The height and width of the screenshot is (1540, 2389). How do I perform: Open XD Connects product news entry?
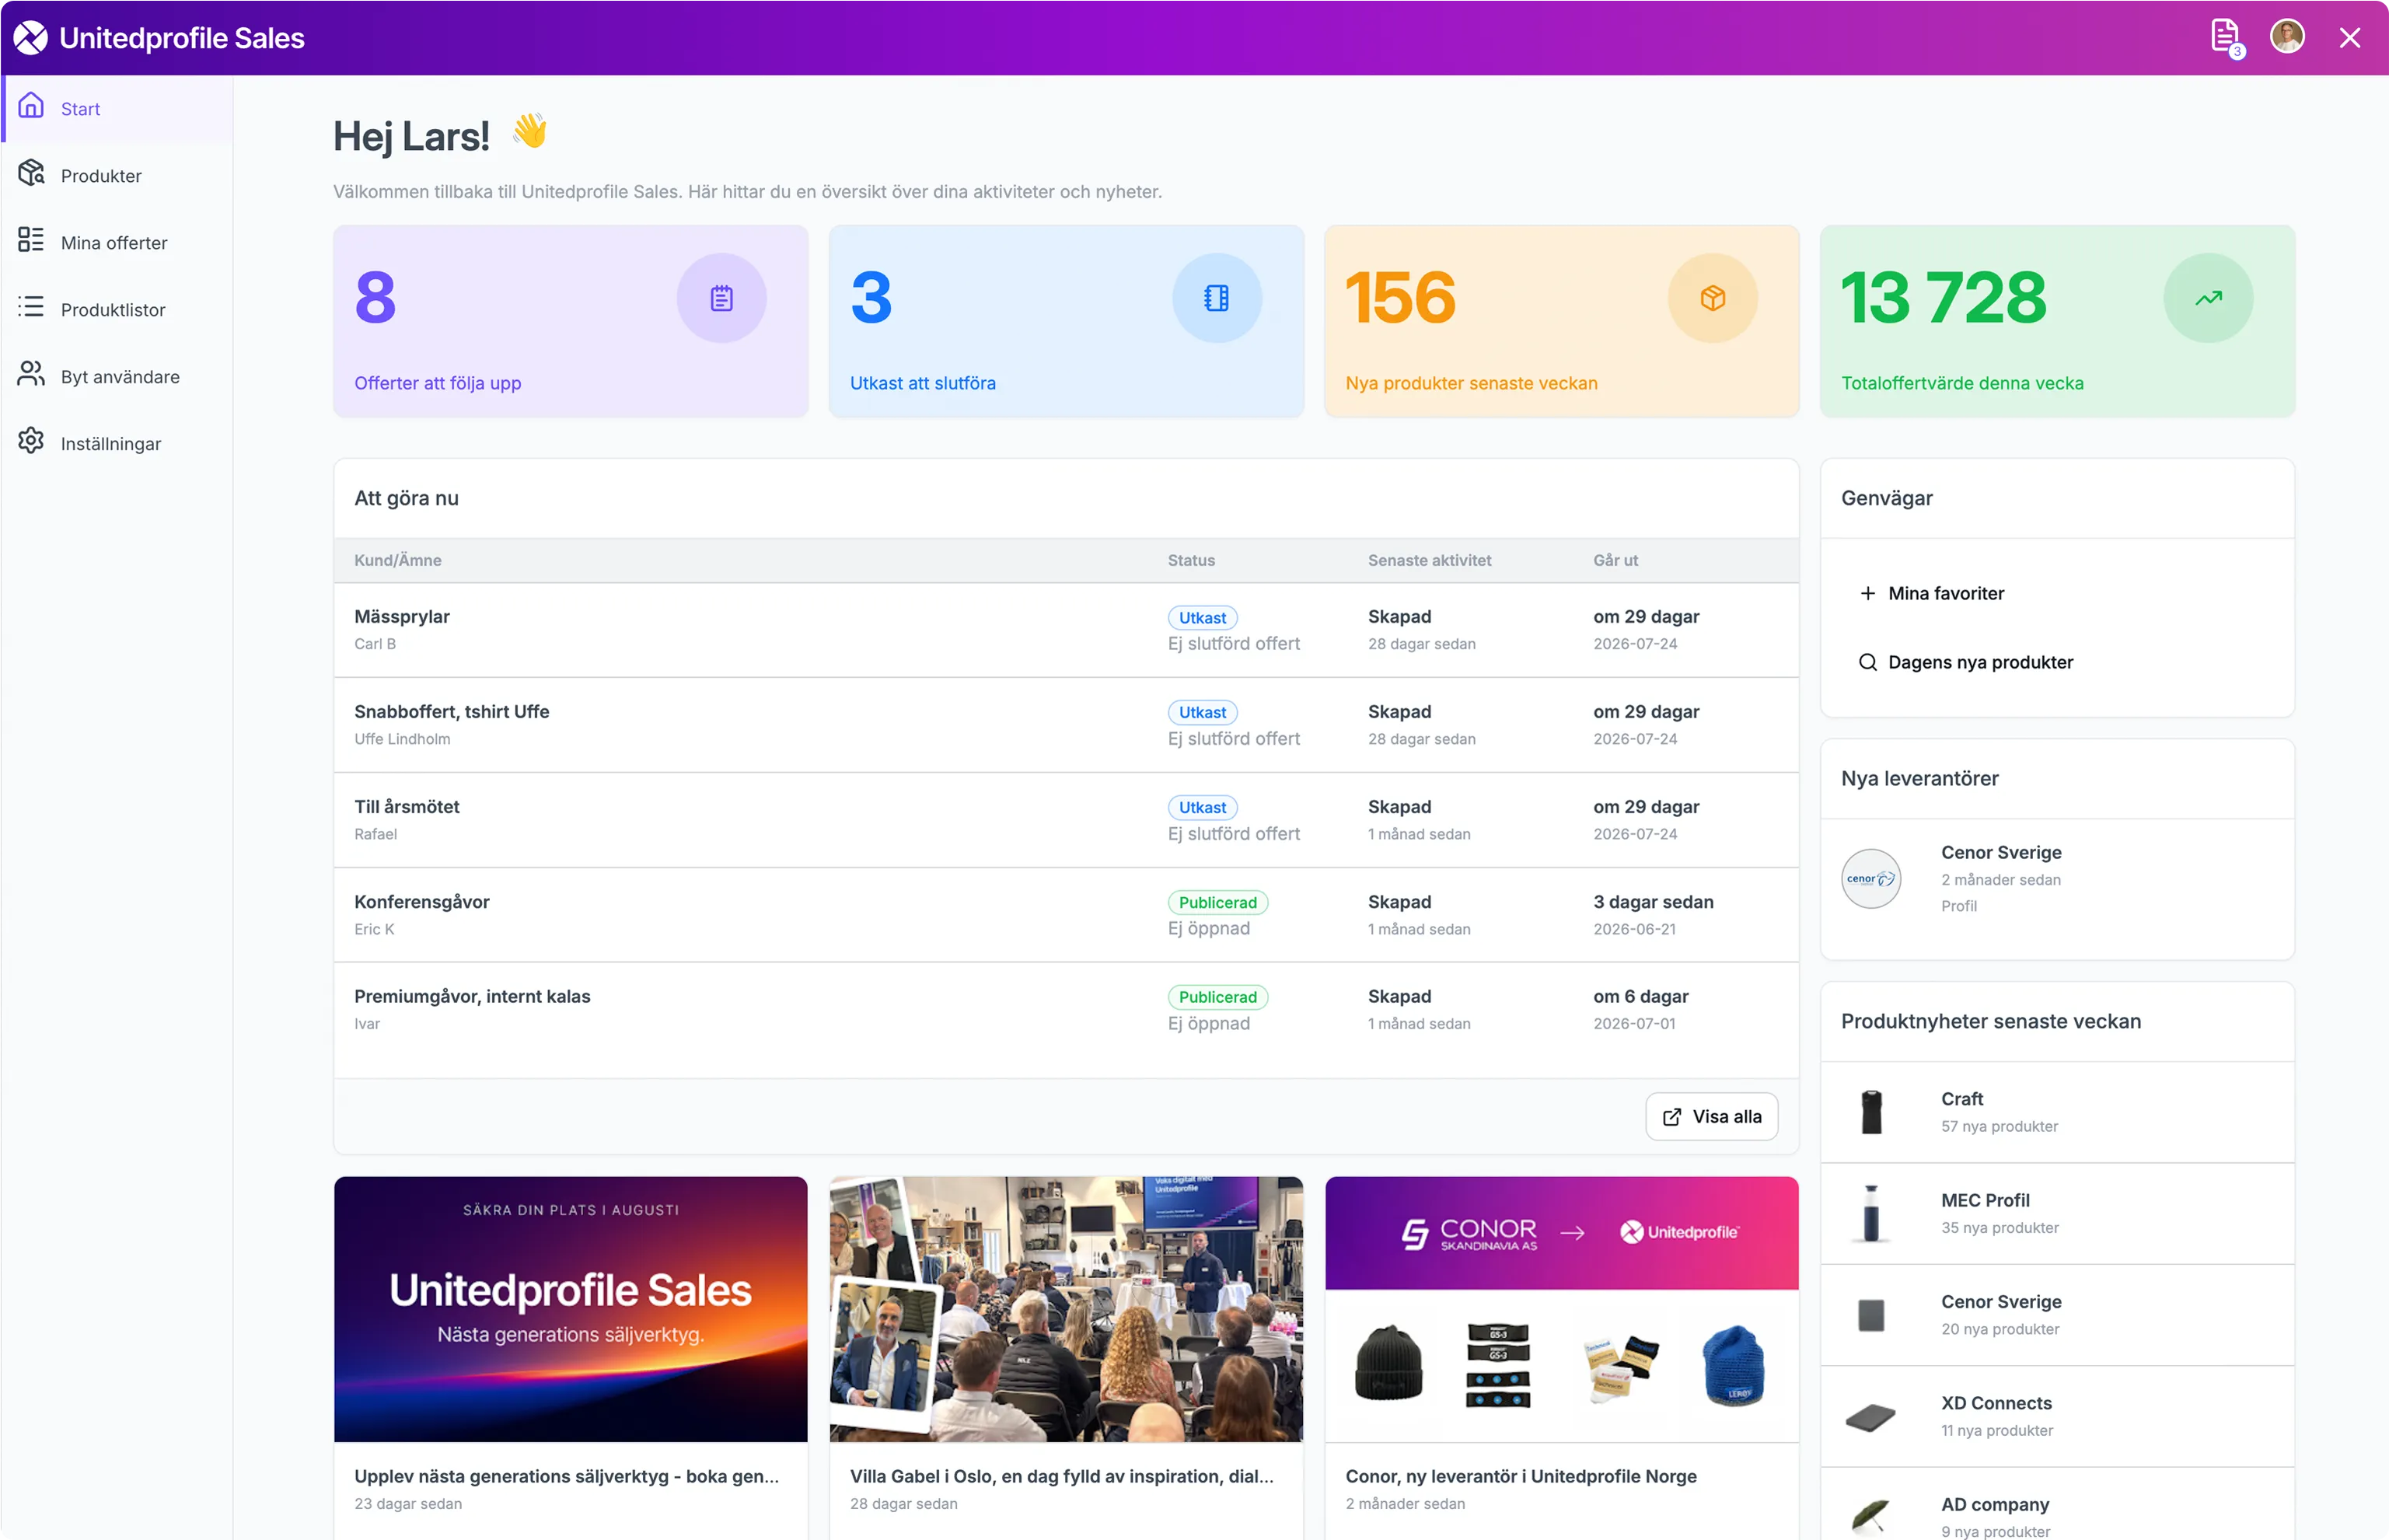coord(2057,1416)
